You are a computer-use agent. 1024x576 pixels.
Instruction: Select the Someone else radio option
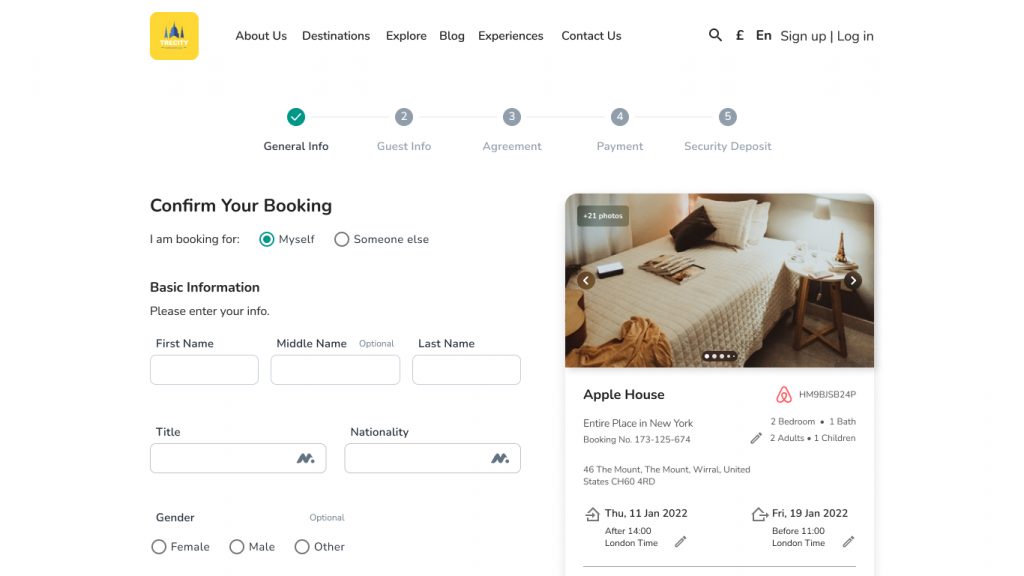click(x=342, y=239)
